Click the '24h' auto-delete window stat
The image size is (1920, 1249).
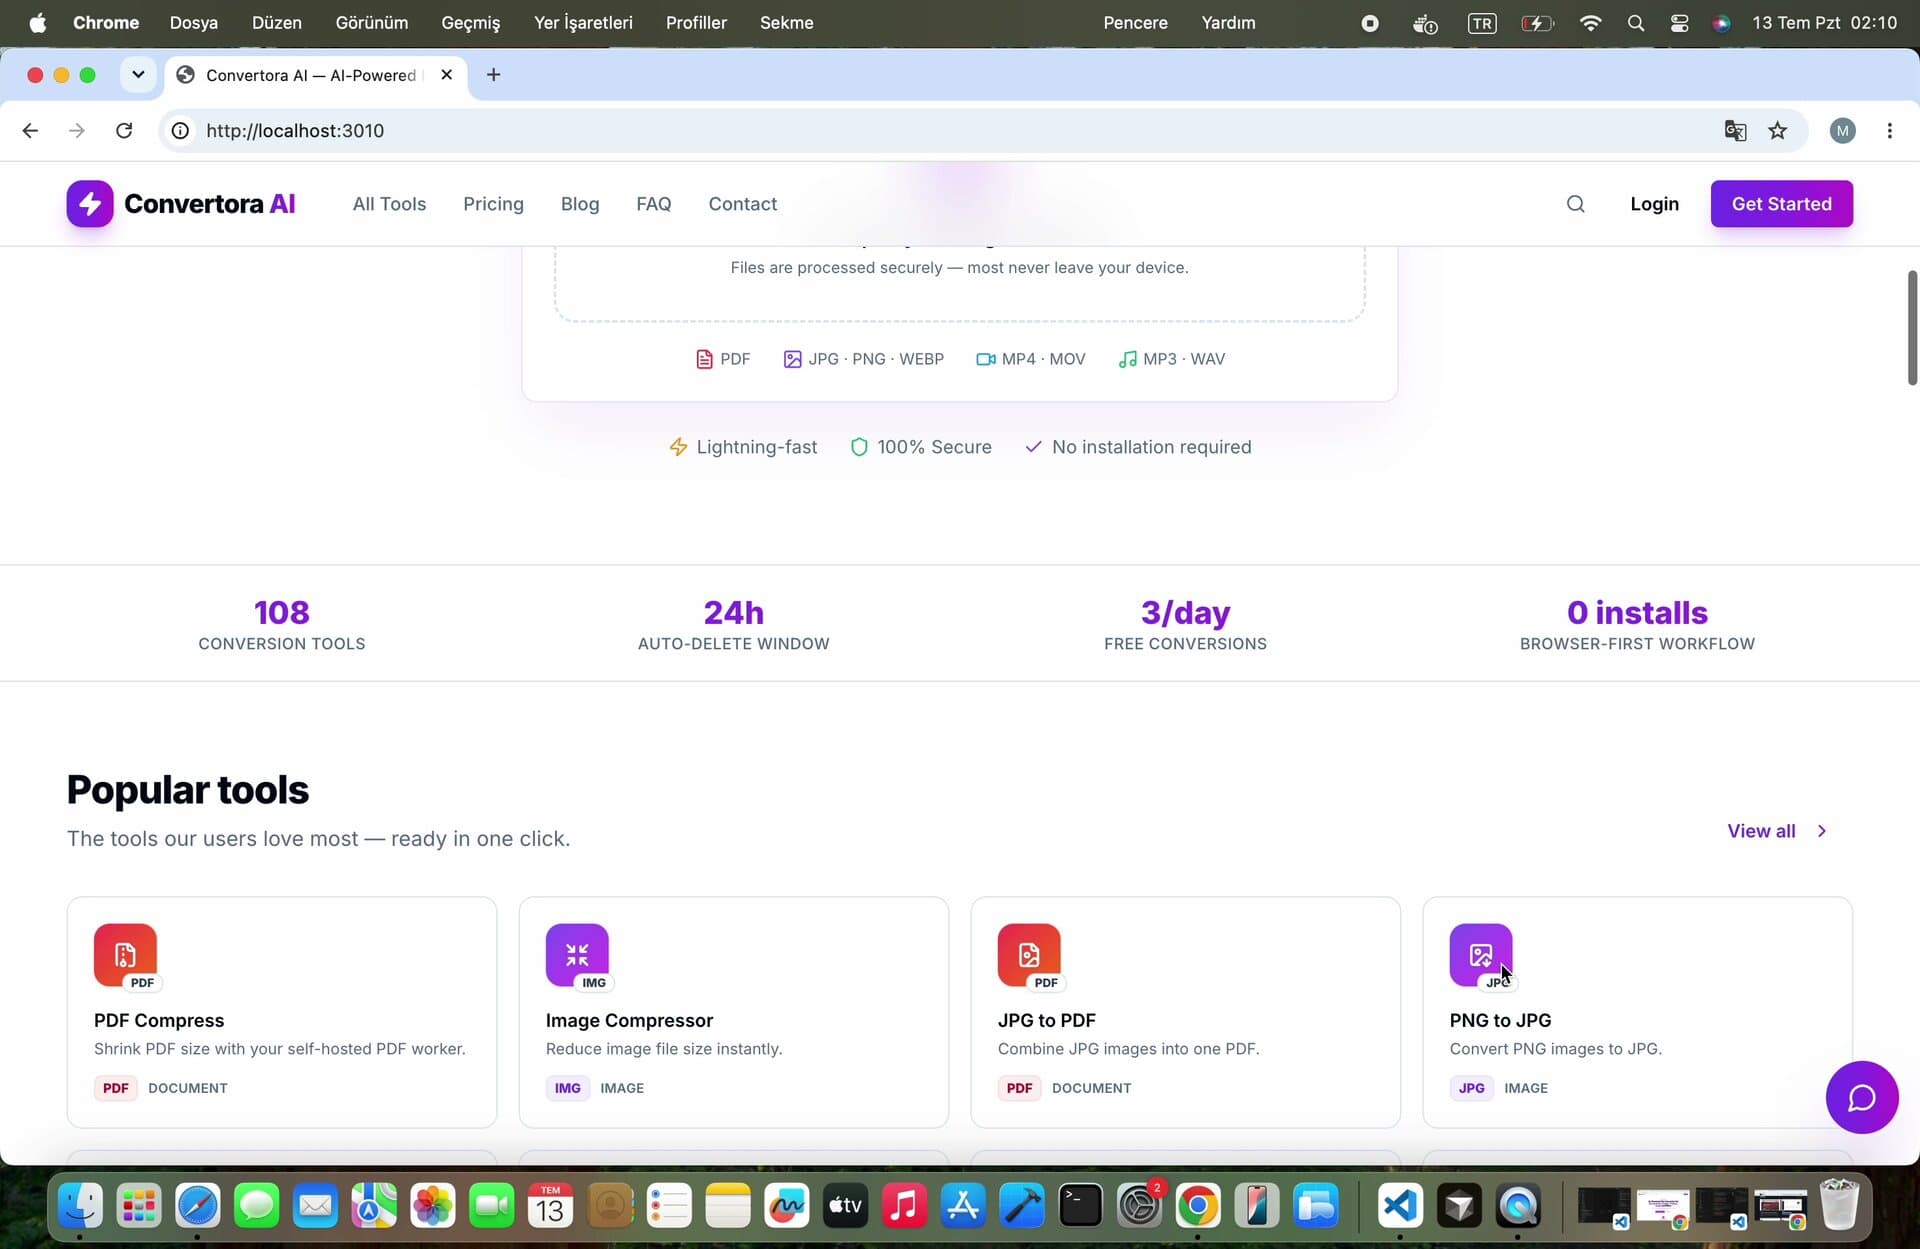click(x=733, y=612)
